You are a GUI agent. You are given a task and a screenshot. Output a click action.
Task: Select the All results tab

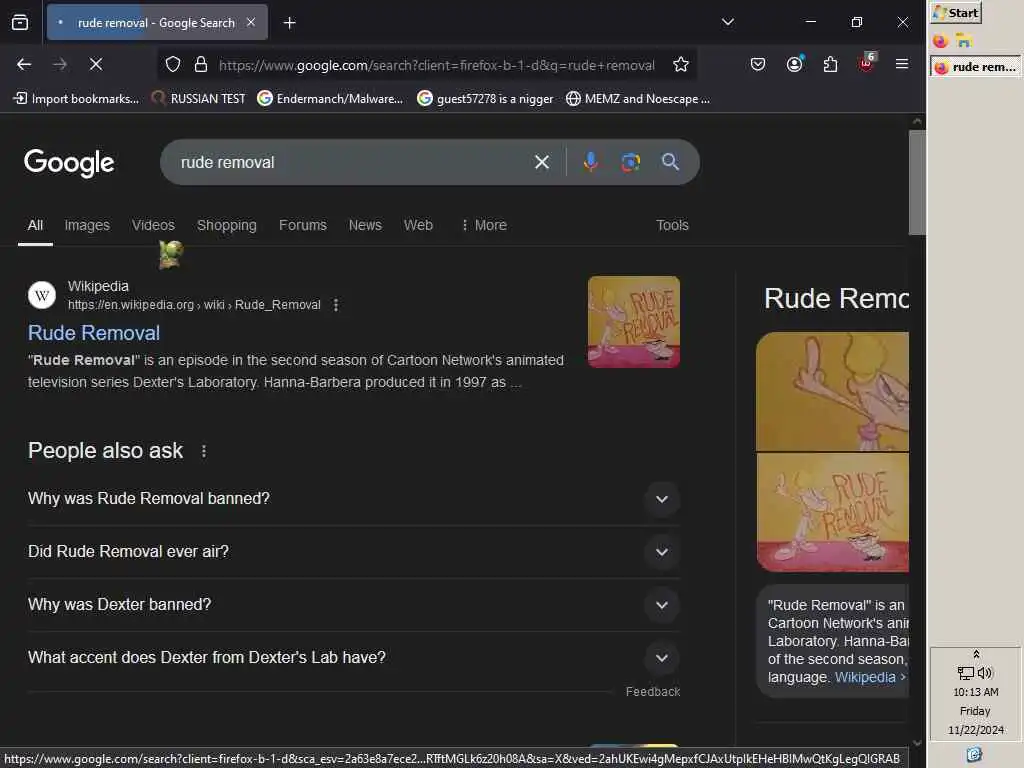coord(35,225)
